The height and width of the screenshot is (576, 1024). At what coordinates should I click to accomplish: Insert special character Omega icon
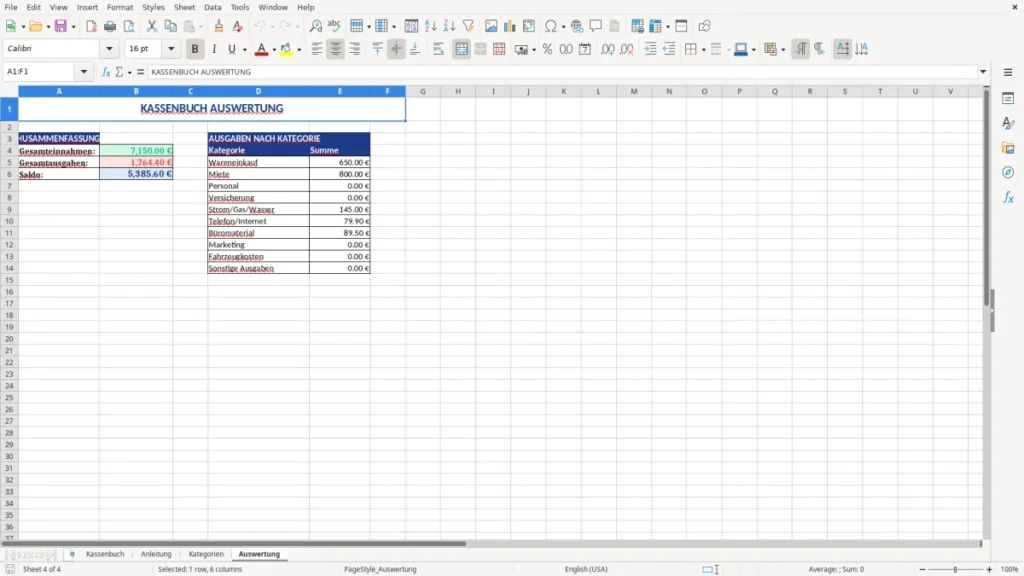(551, 26)
